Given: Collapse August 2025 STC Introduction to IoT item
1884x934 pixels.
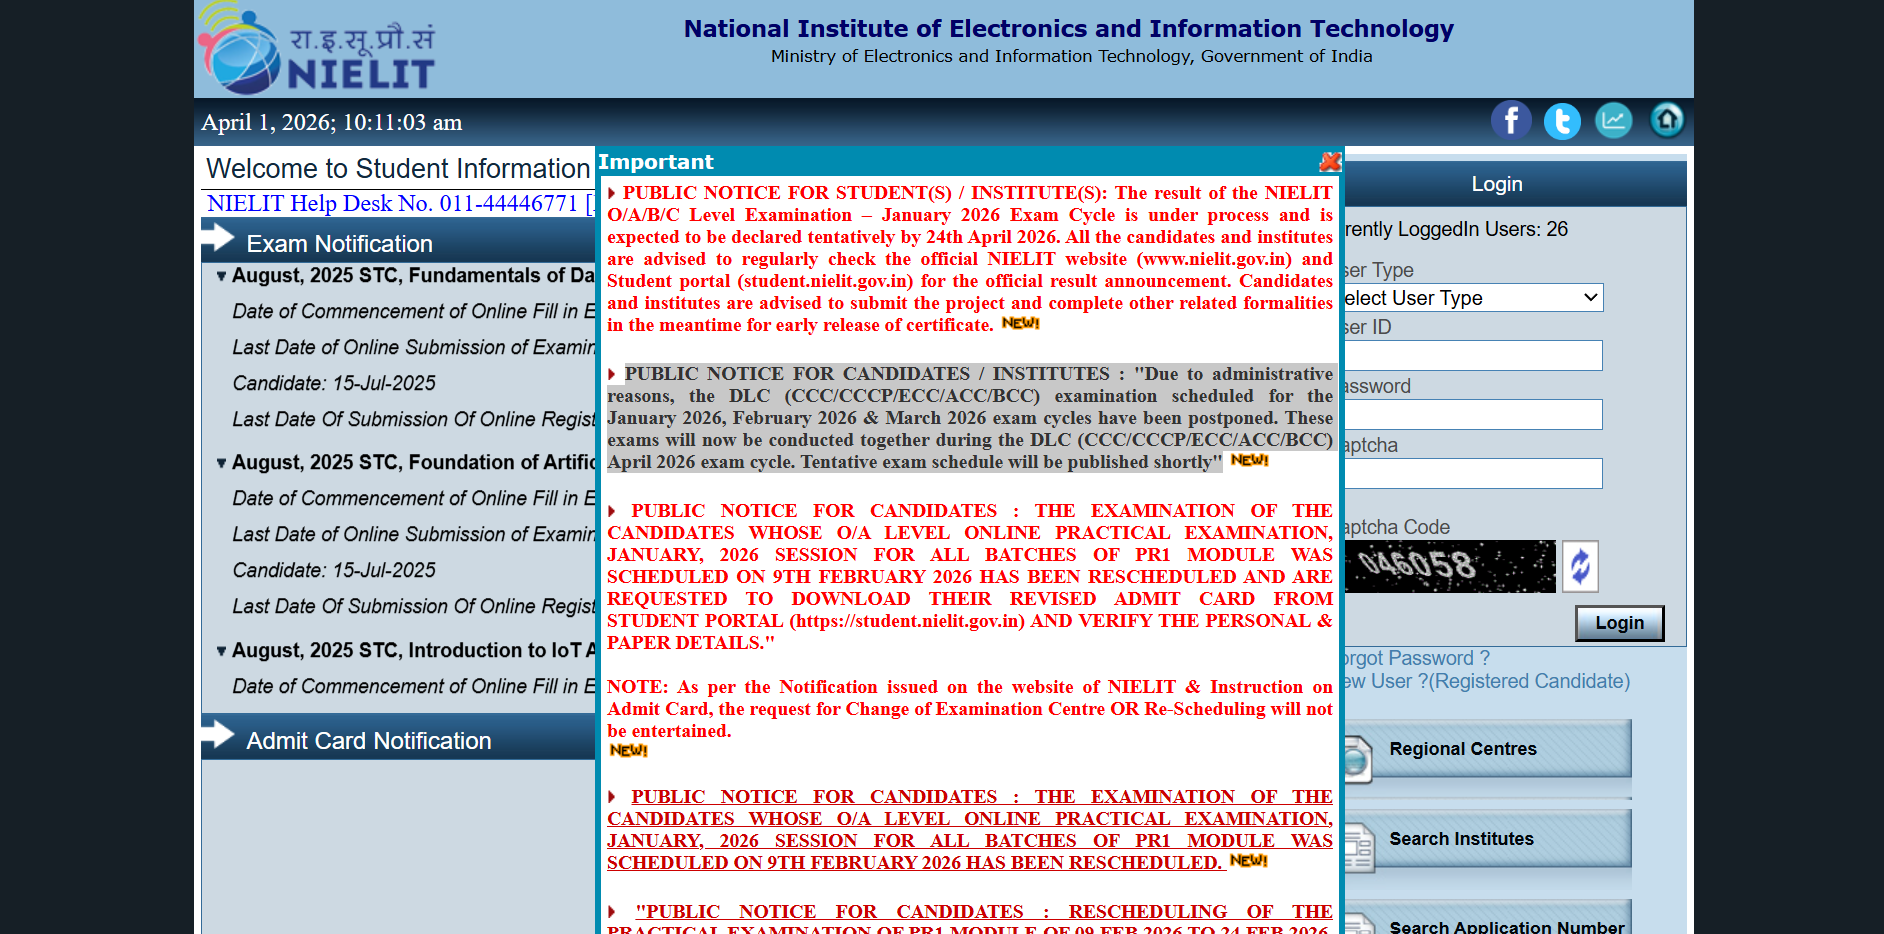Looking at the screenshot, I should [221, 651].
